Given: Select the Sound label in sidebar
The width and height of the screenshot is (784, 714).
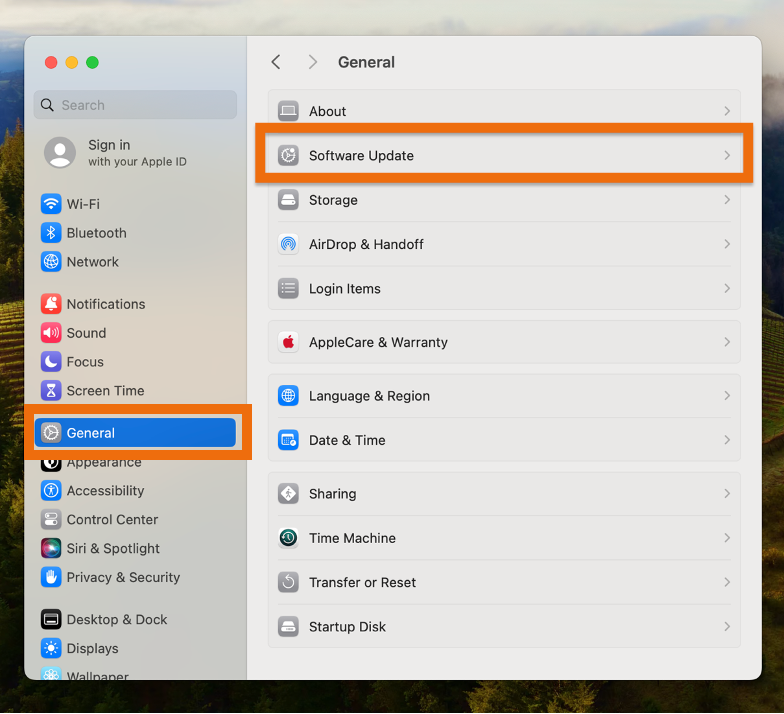Looking at the screenshot, I should 86,333.
